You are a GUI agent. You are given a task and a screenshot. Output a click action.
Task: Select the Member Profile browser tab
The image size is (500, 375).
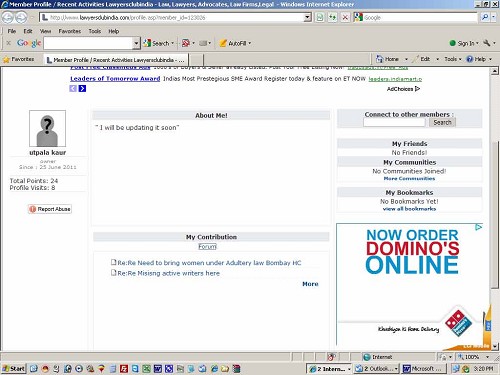tap(116, 60)
